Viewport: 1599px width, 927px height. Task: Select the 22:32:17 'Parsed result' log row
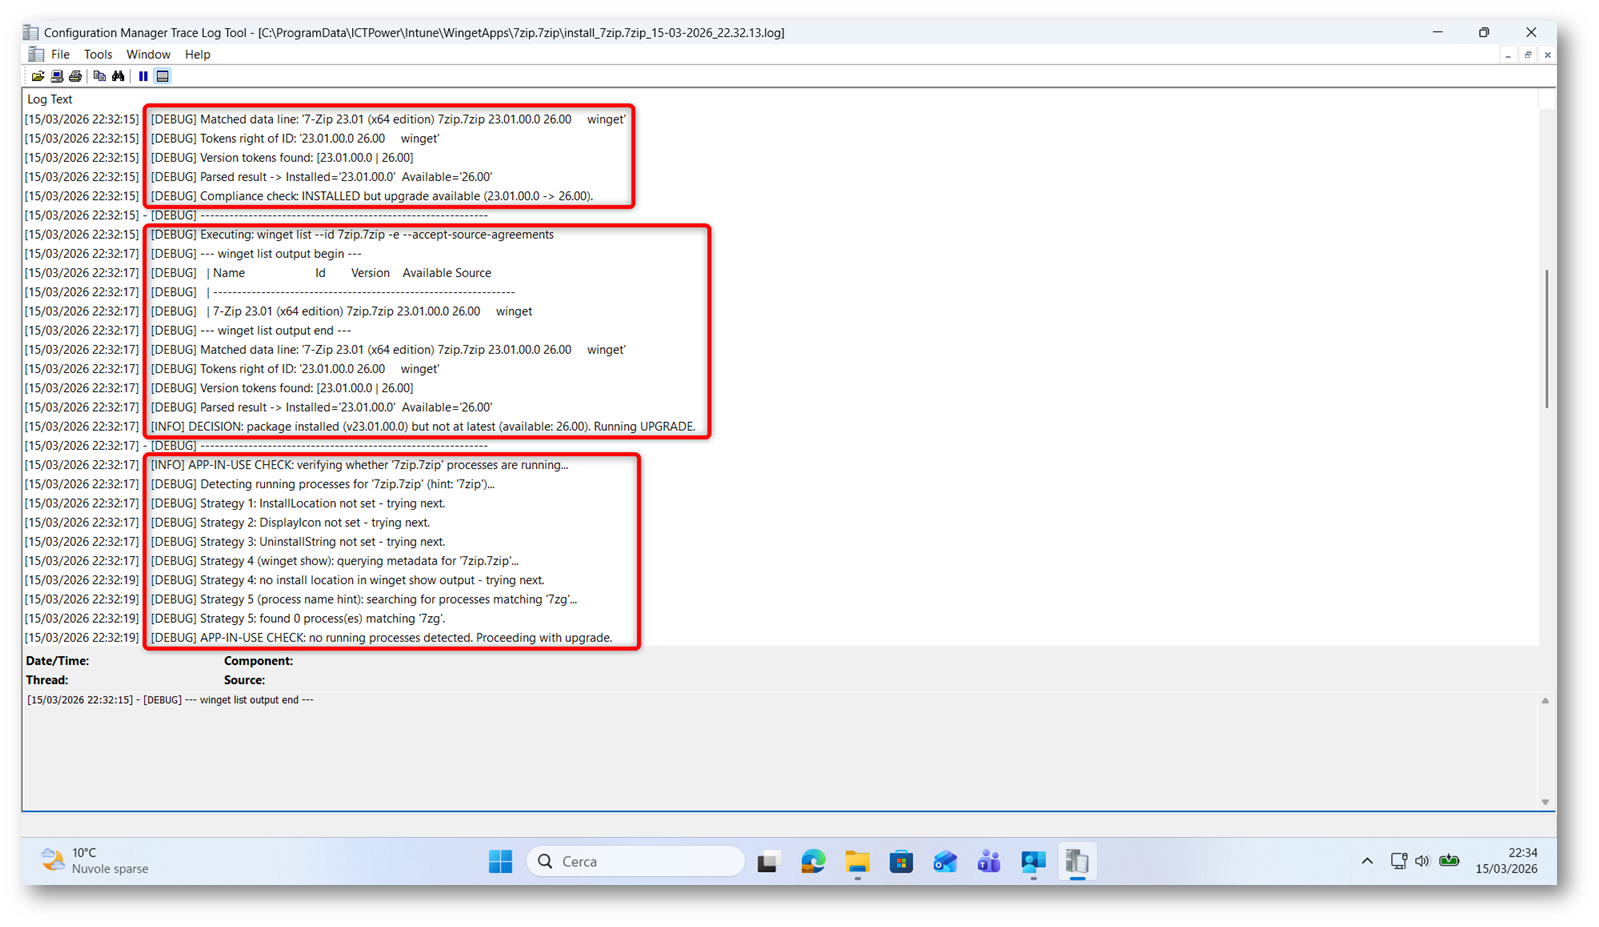click(x=780, y=407)
